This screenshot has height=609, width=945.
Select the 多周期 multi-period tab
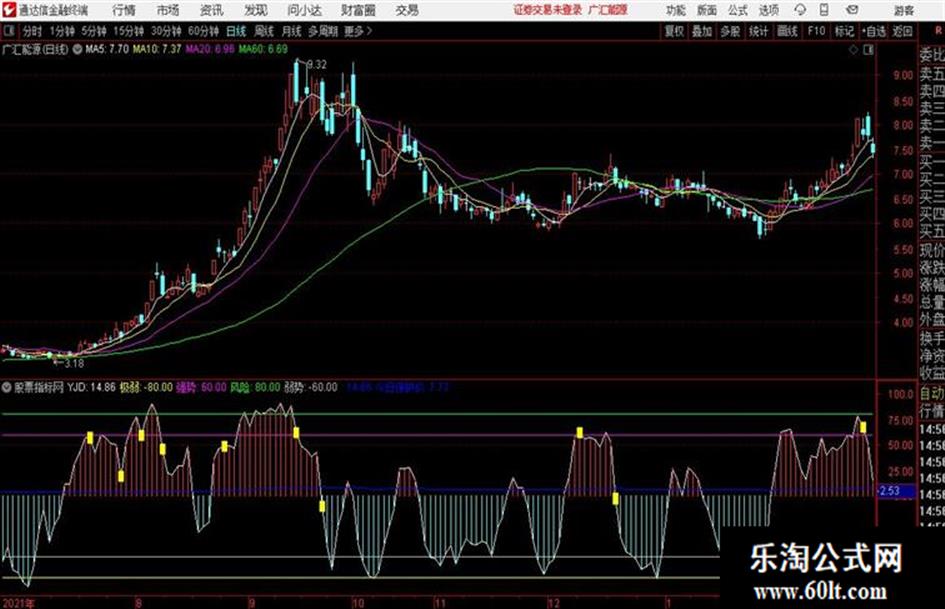pos(323,31)
